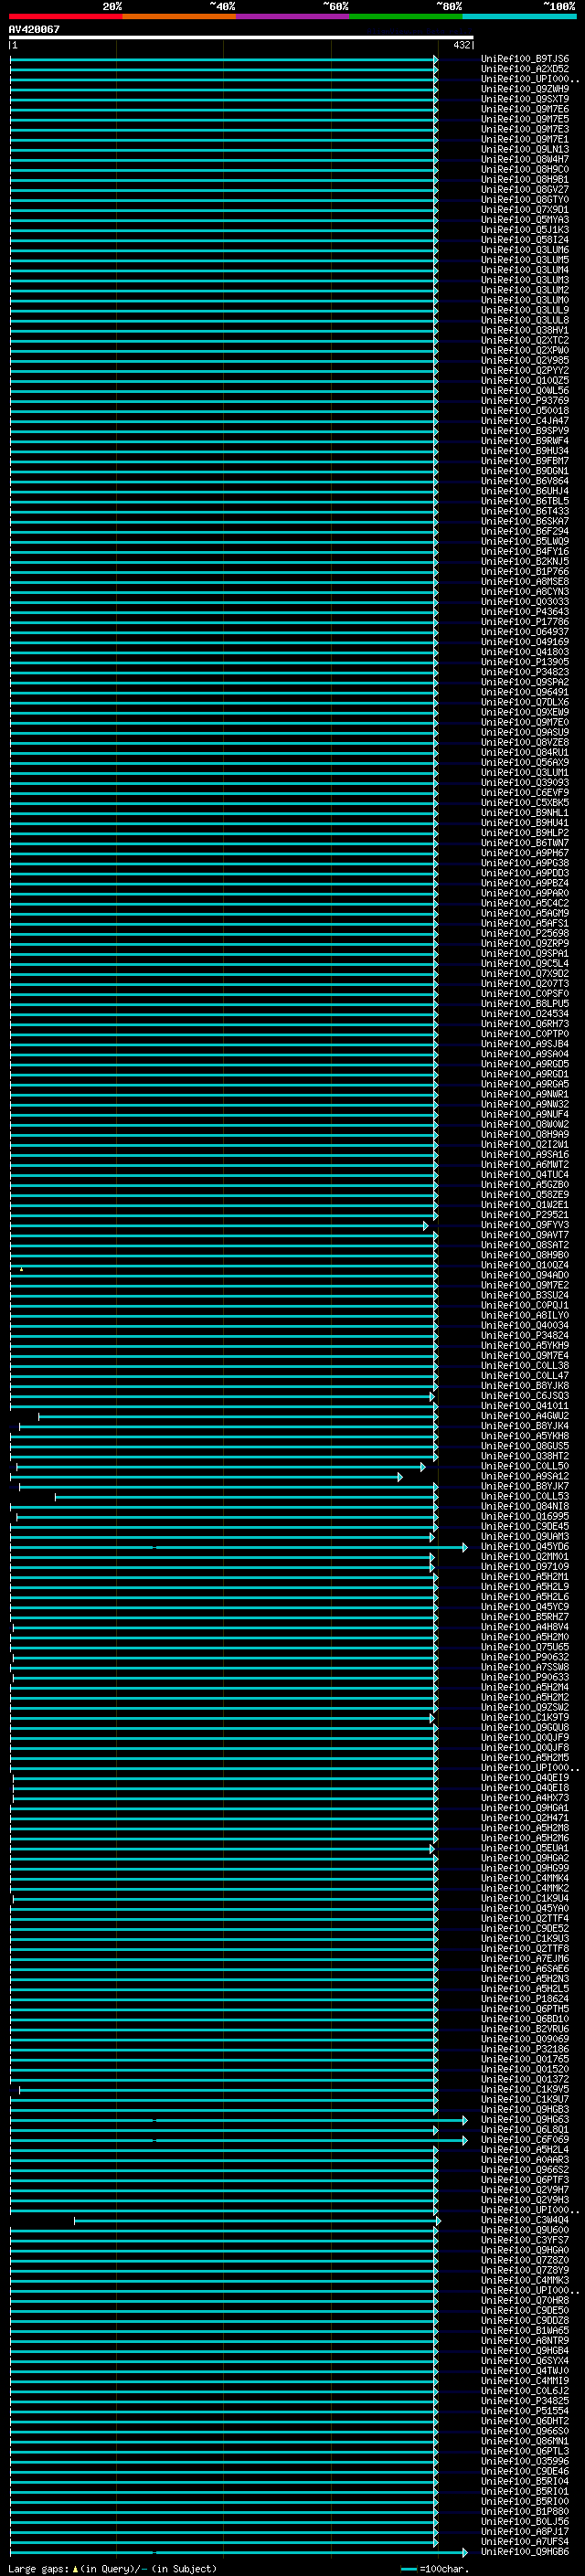Select the UniRef100_Q10QZ4 label
Viewport: 585px width, 2576px height.
point(525,1265)
